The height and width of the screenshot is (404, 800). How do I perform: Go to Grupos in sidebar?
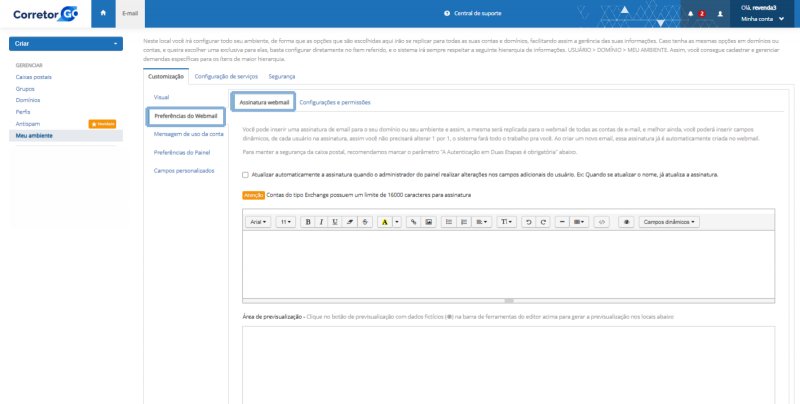click(25, 89)
